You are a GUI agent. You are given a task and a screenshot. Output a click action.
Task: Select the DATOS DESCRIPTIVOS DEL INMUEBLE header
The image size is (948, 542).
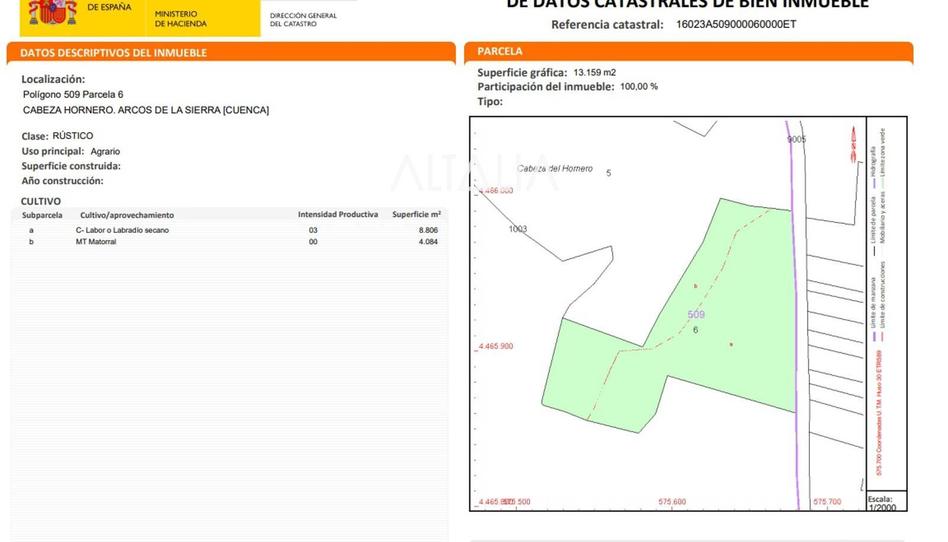[x=114, y=52]
